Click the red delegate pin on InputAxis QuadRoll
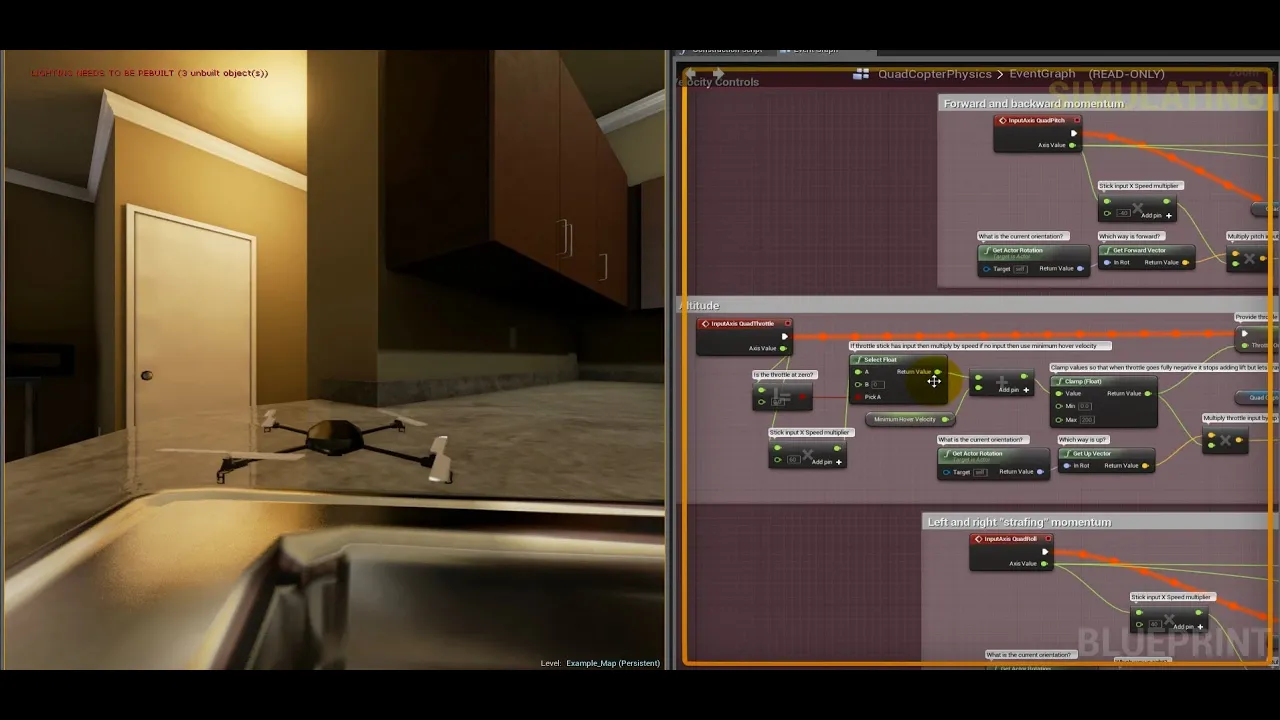 (x=1049, y=540)
